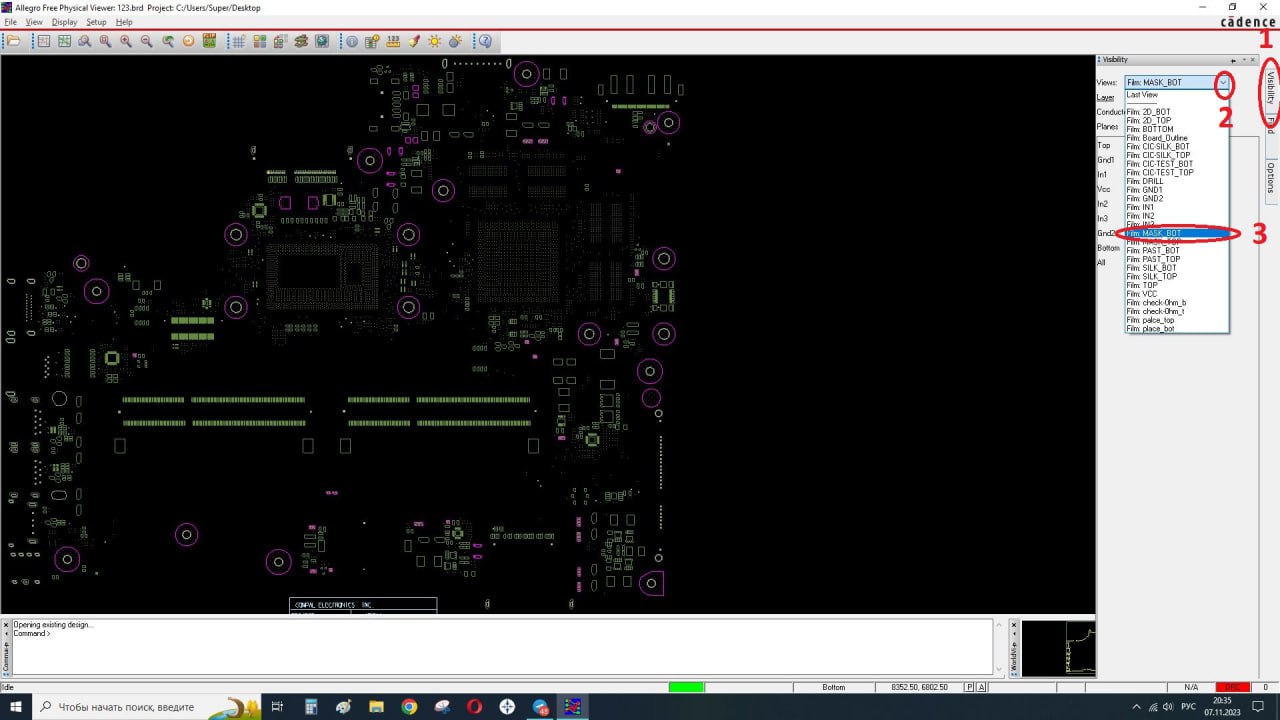
Task: Select Film: CIC-TEST_TOP from the list
Action: pos(1160,173)
